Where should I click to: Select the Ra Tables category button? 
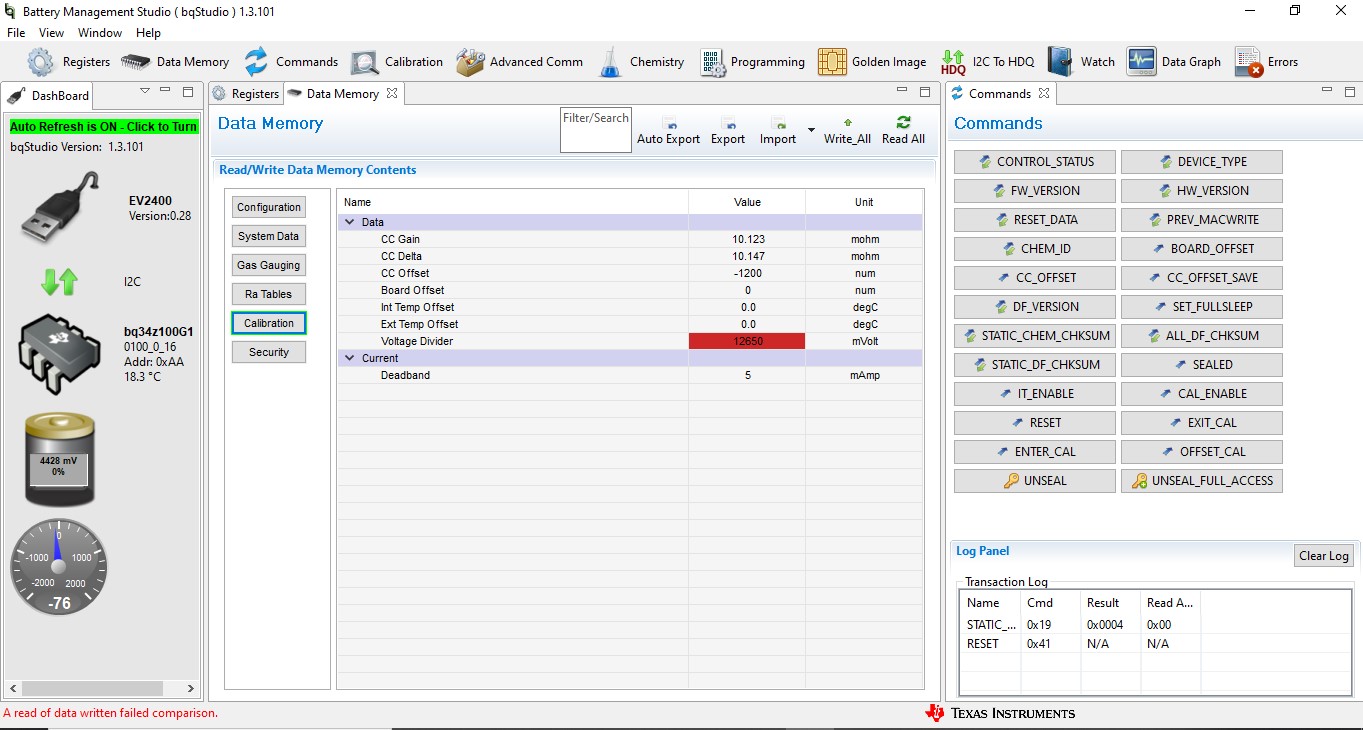(269, 294)
